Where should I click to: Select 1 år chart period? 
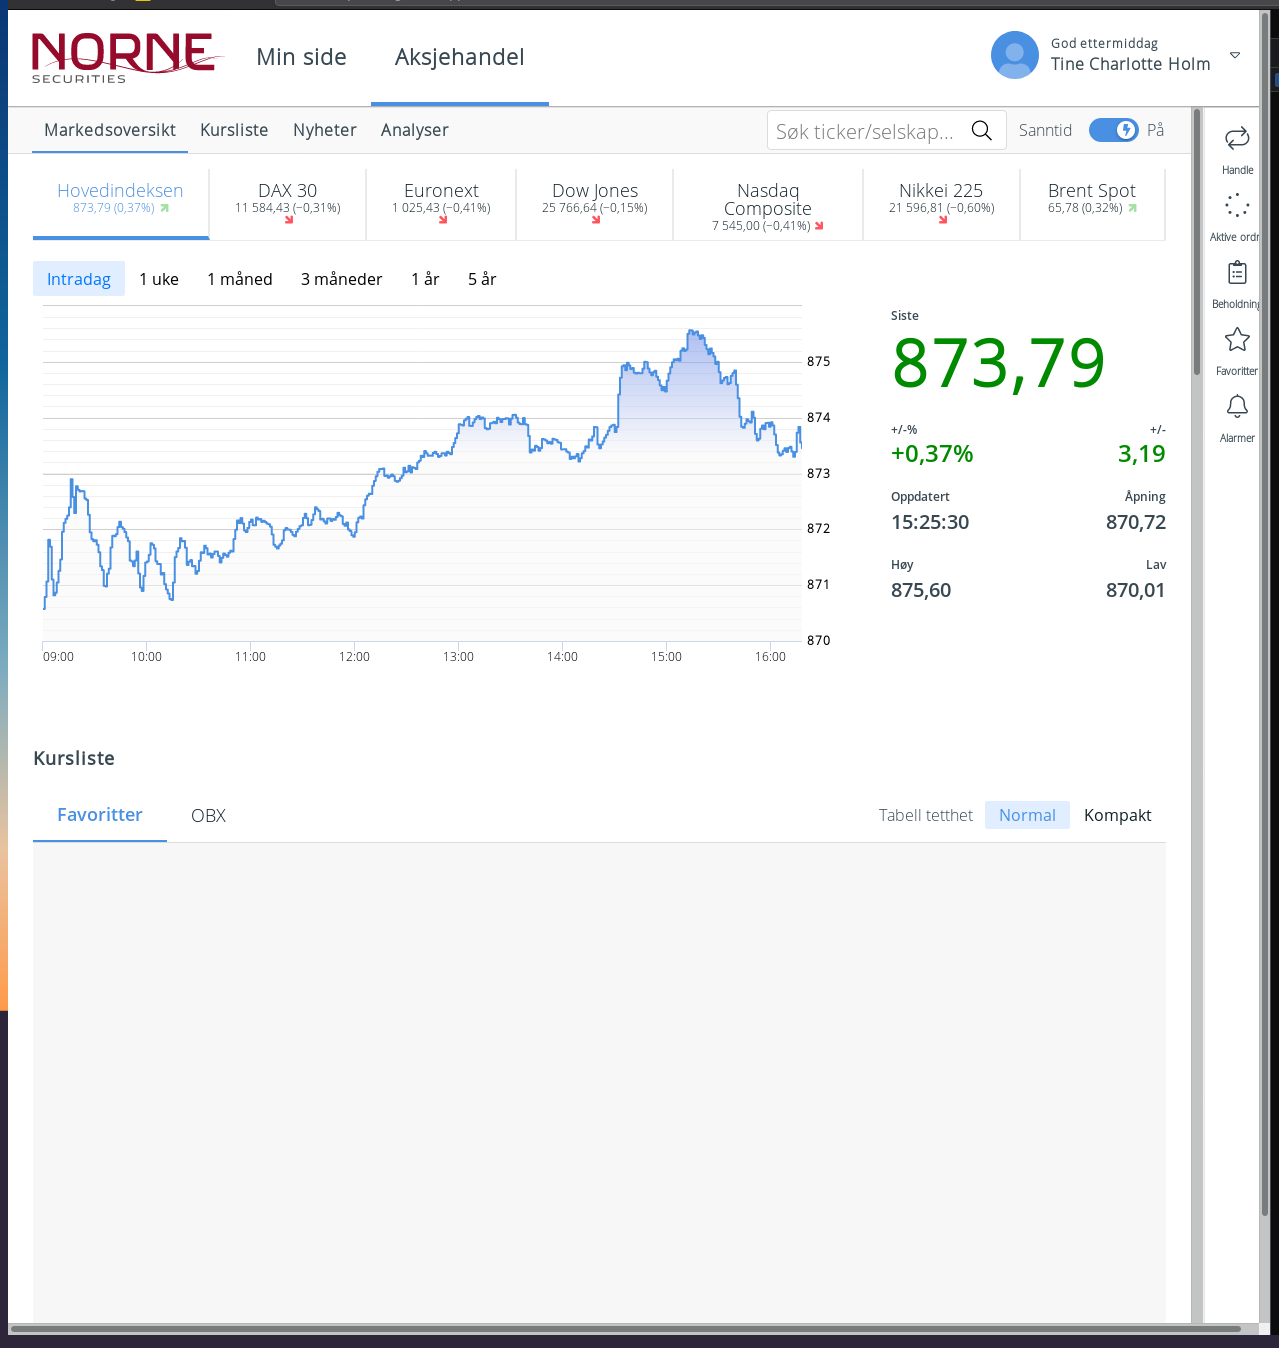point(425,279)
